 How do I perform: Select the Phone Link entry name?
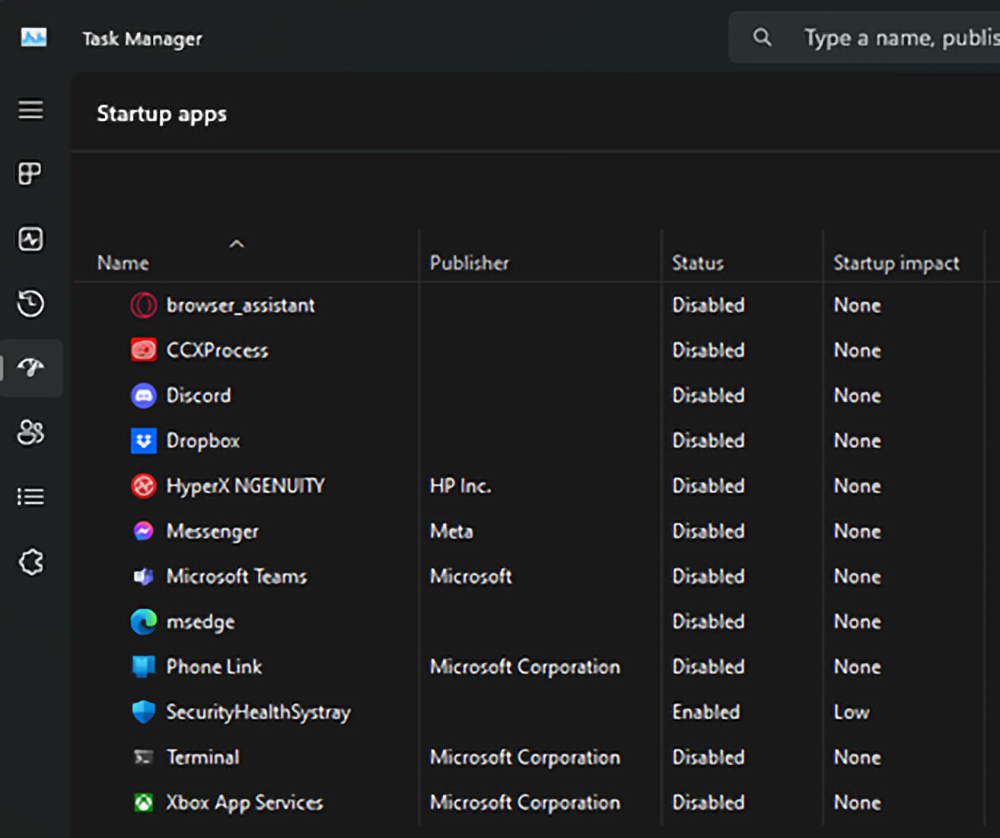[x=214, y=666]
